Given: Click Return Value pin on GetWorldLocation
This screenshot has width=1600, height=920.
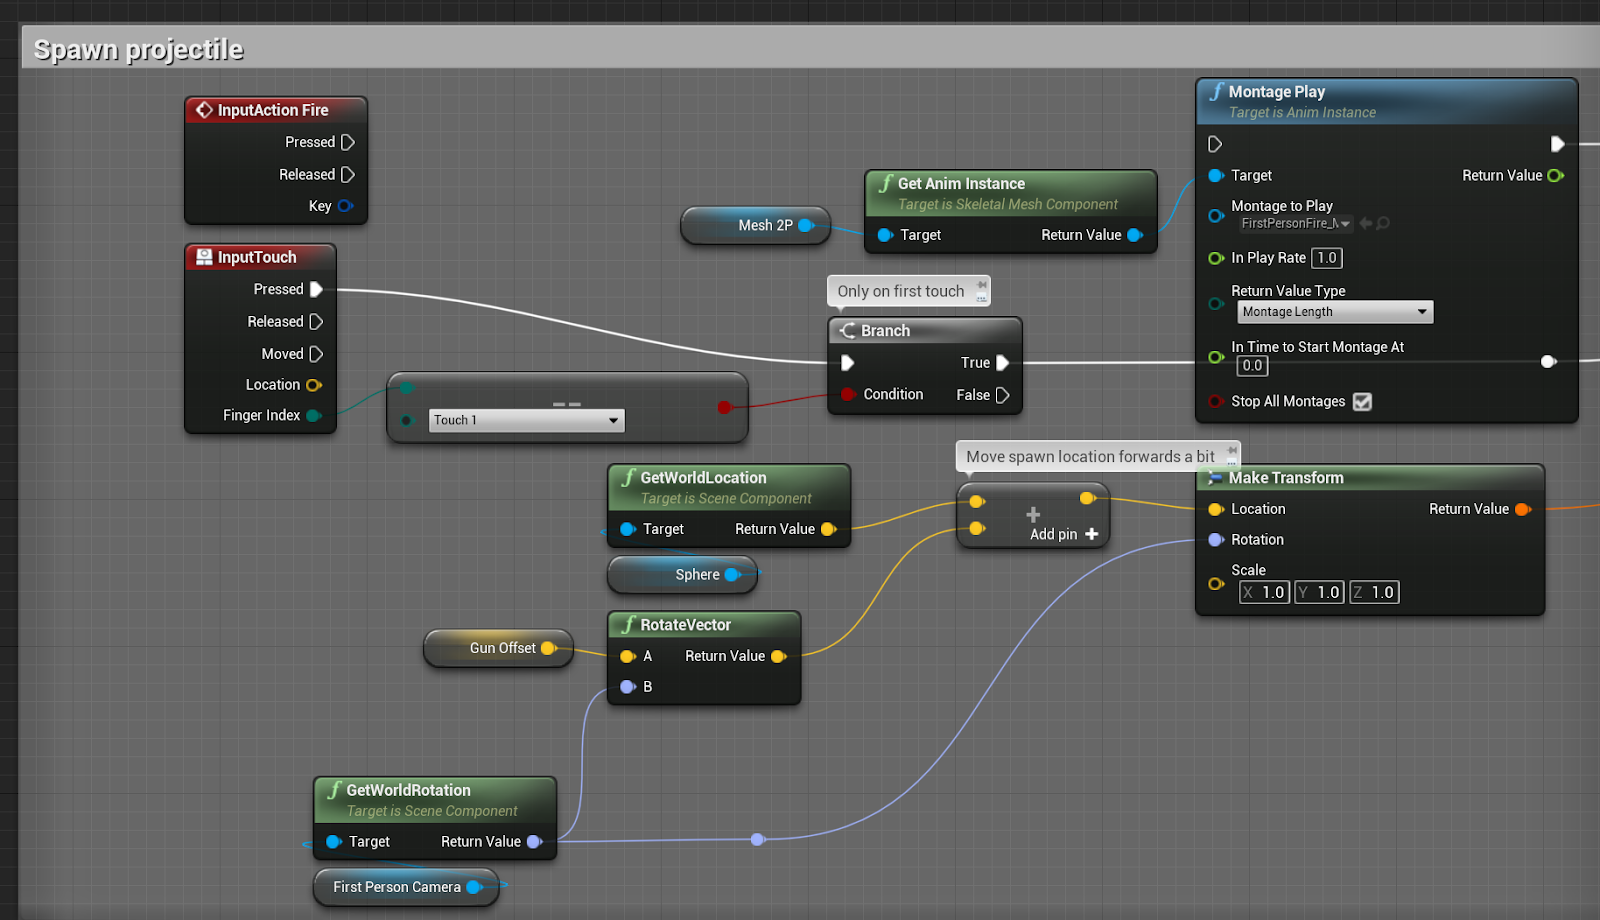Looking at the screenshot, I should pyautogui.click(x=828, y=529).
